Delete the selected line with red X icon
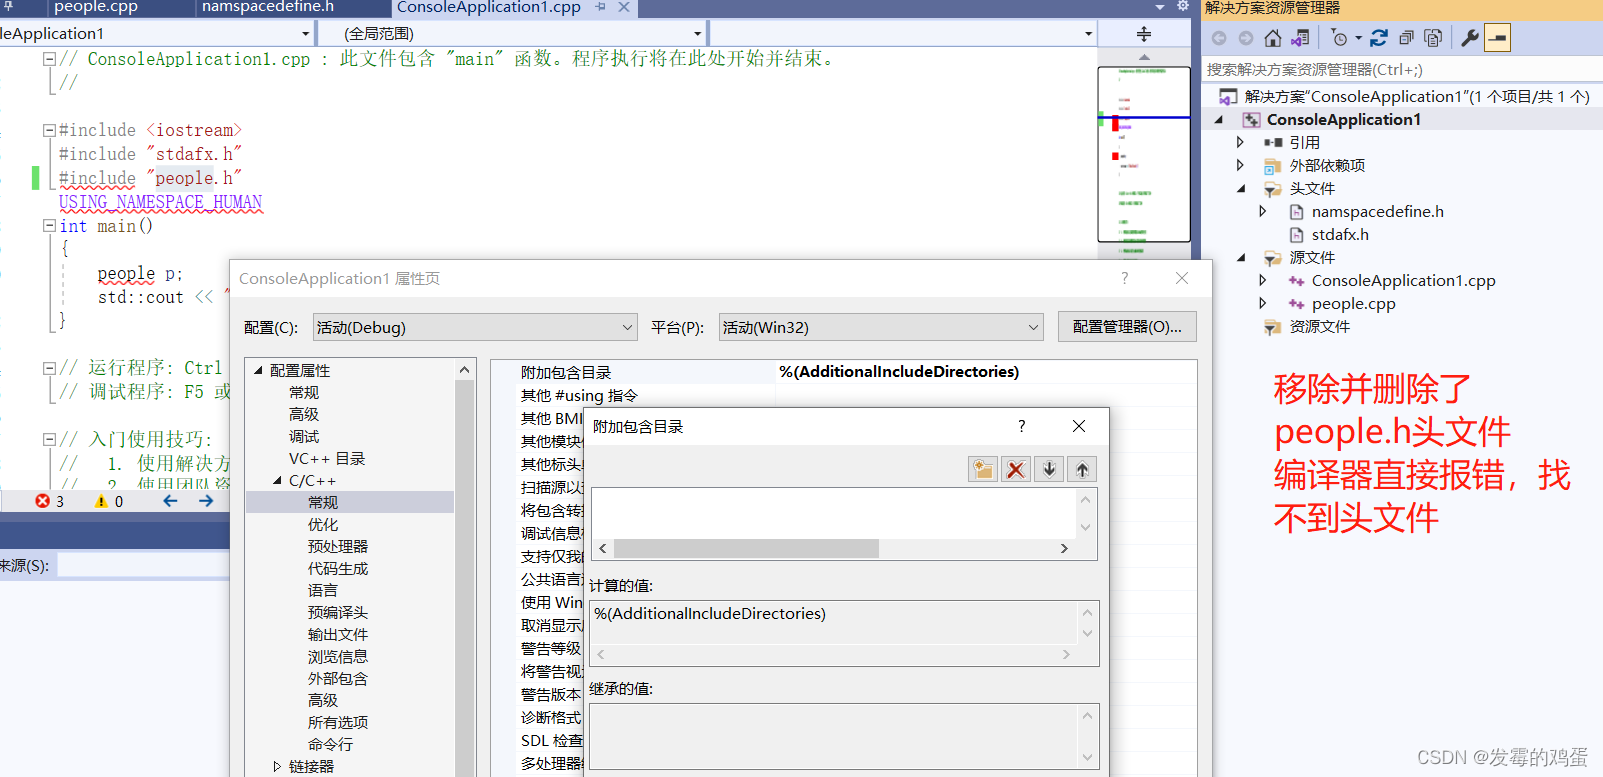This screenshot has width=1603, height=777. pyautogui.click(x=1016, y=469)
